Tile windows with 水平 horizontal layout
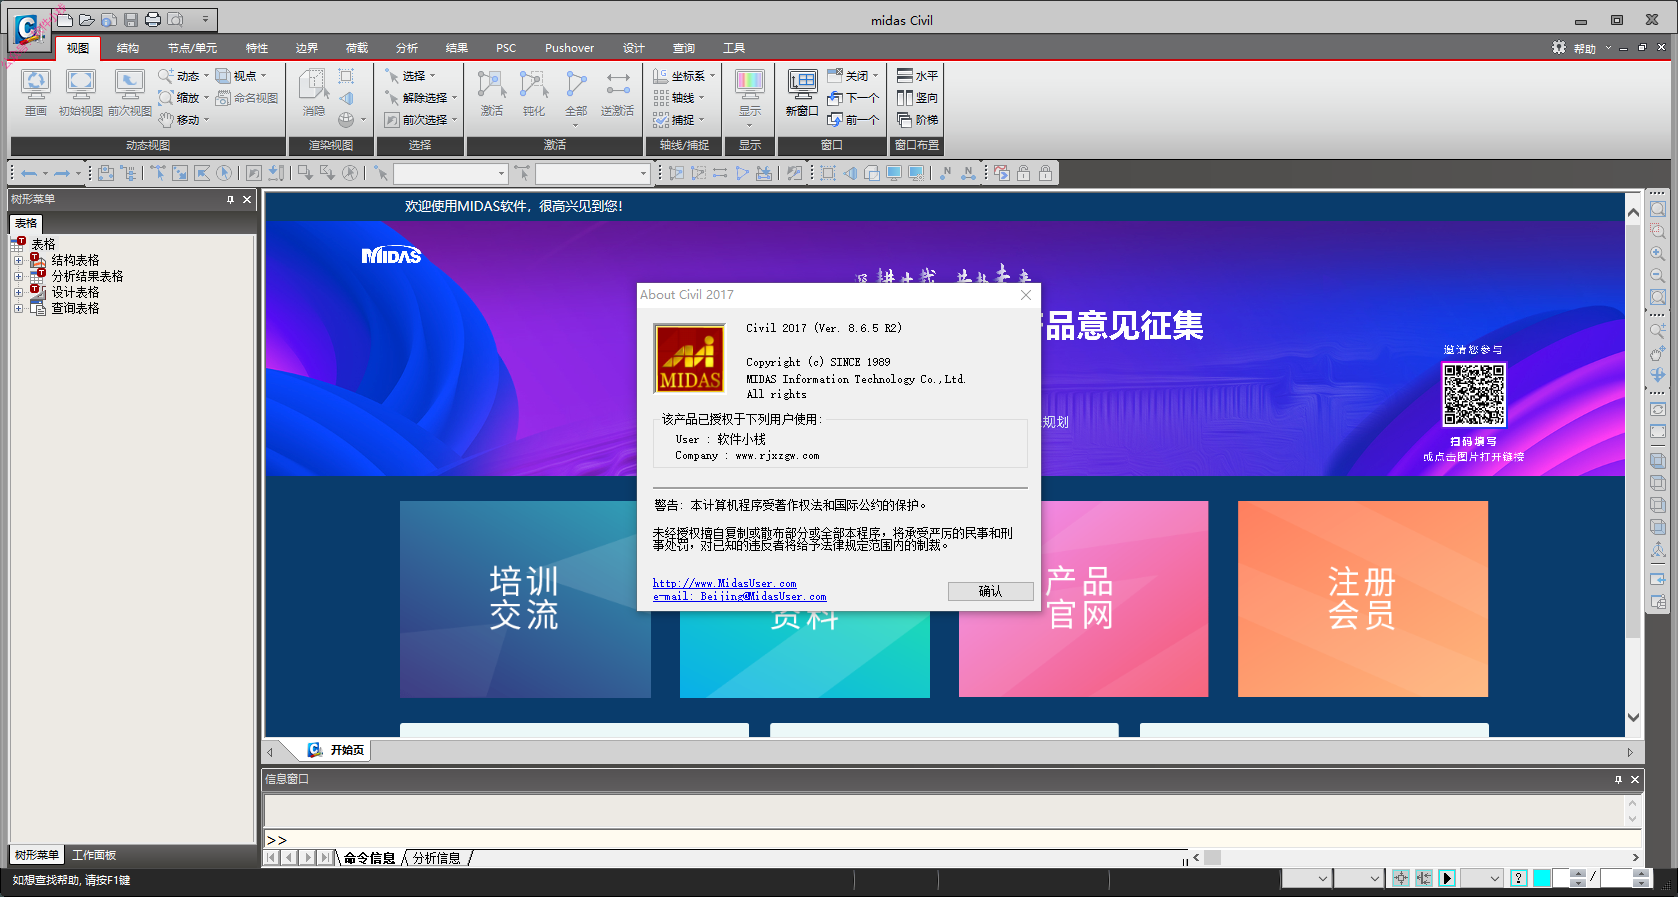Screen dimensions: 1678x897 tap(917, 76)
